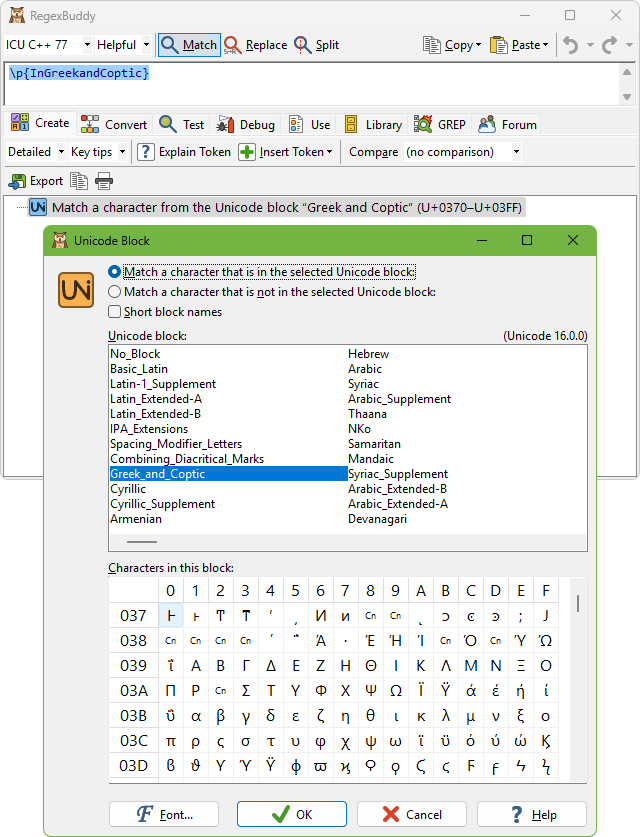Click the Explain Token button
The width and height of the screenshot is (640, 837).
point(184,152)
